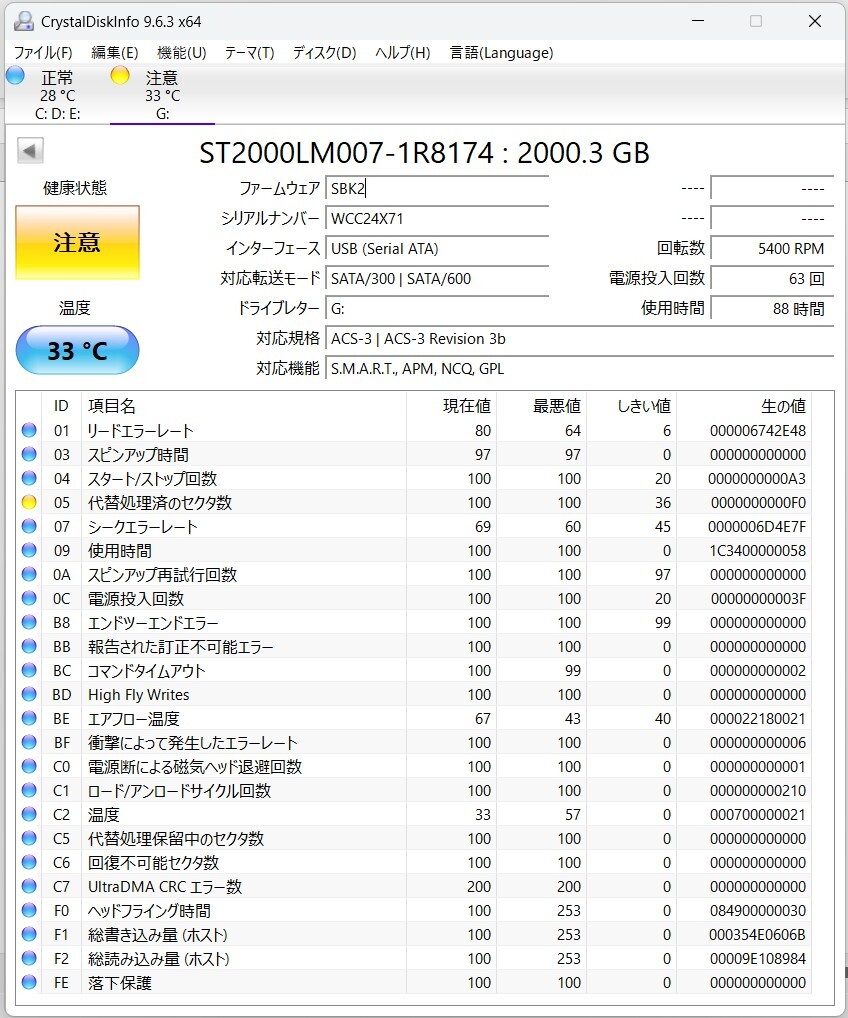Viewport: 848px width, 1018px height.
Task: Click the yellow caution icon for ID 05
Action: 29,503
